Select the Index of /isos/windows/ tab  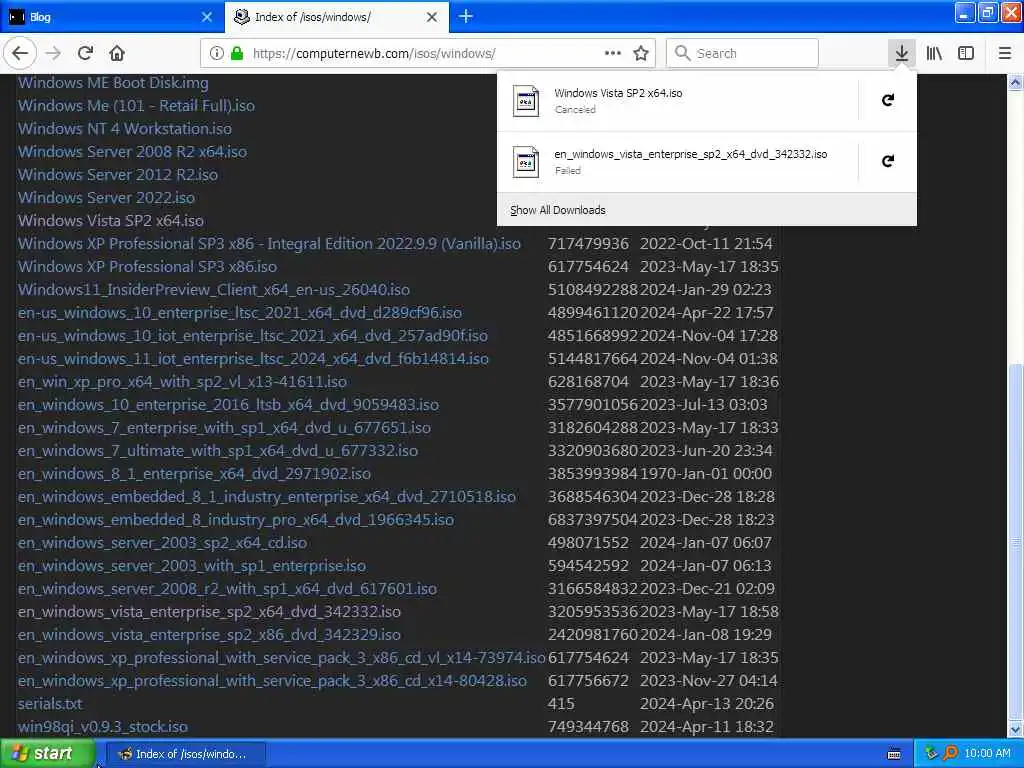[x=337, y=17]
